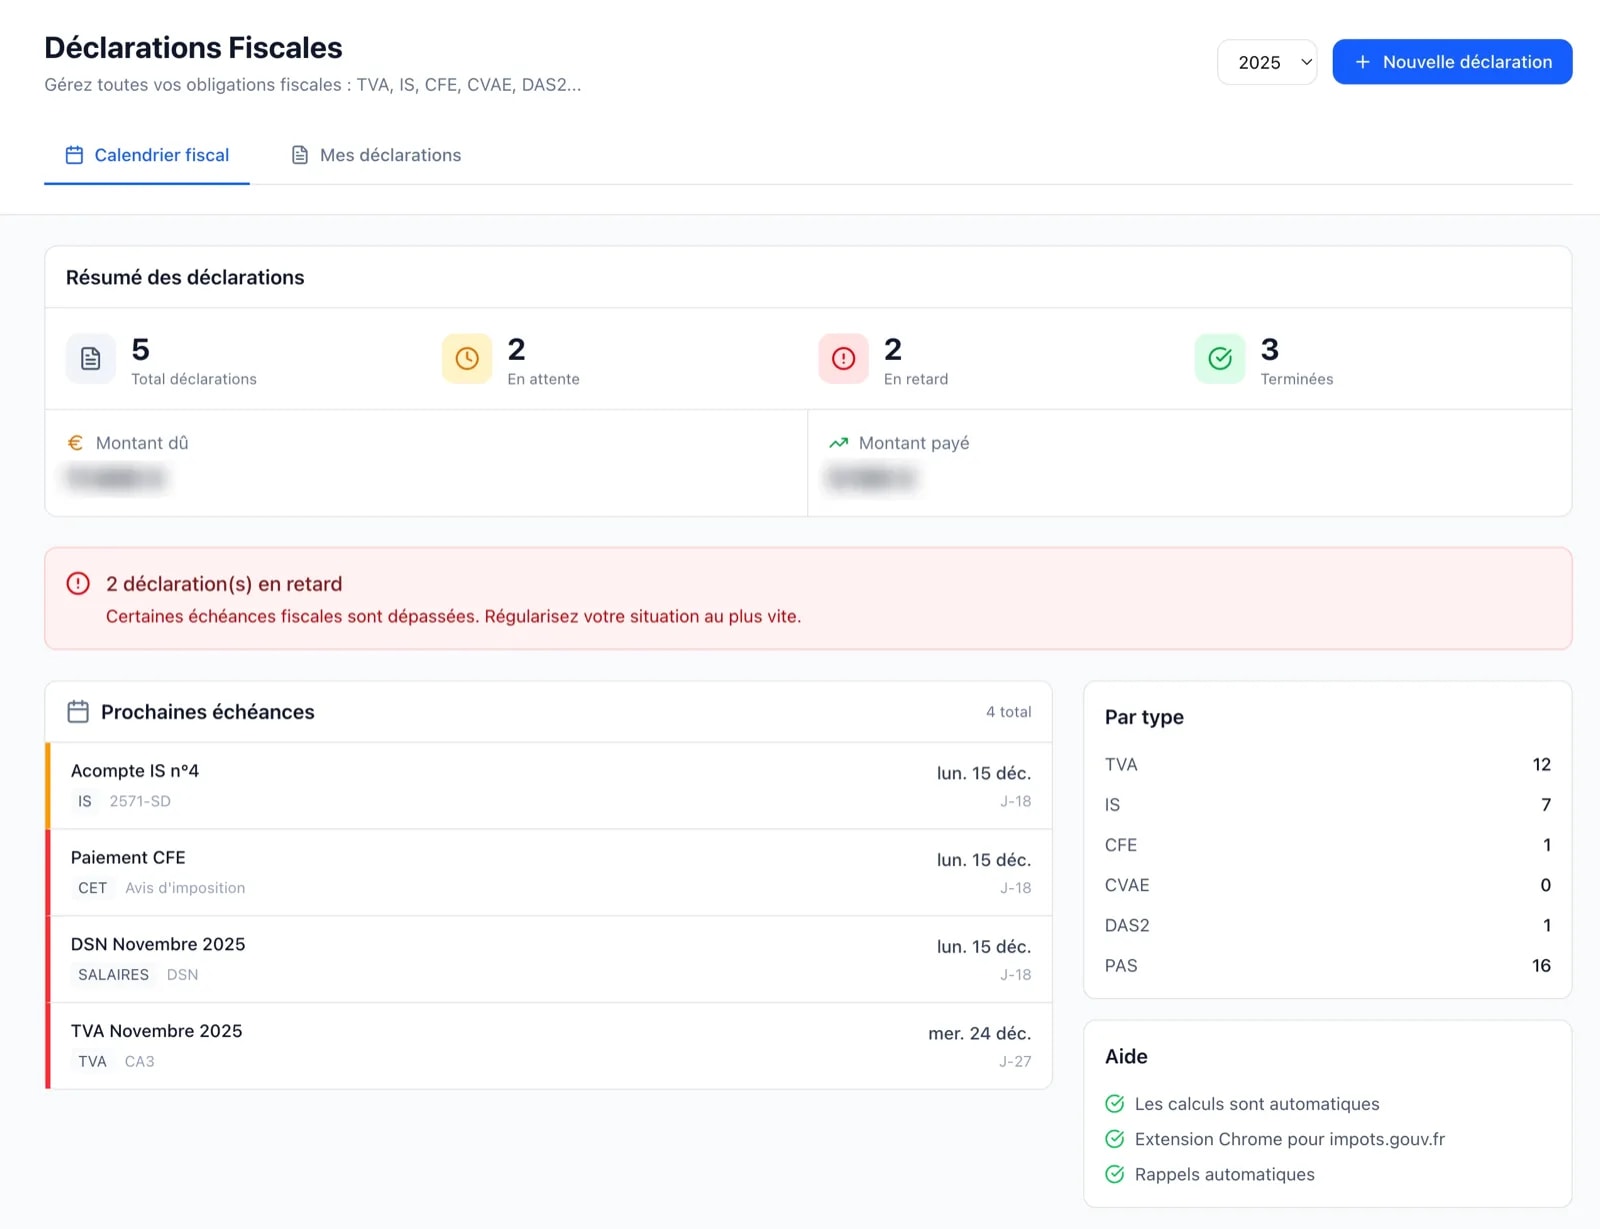Screen dimensions: 1600x1229
Task: Click the yellow clock icon for En attente
Action: [x=467, y=359]
